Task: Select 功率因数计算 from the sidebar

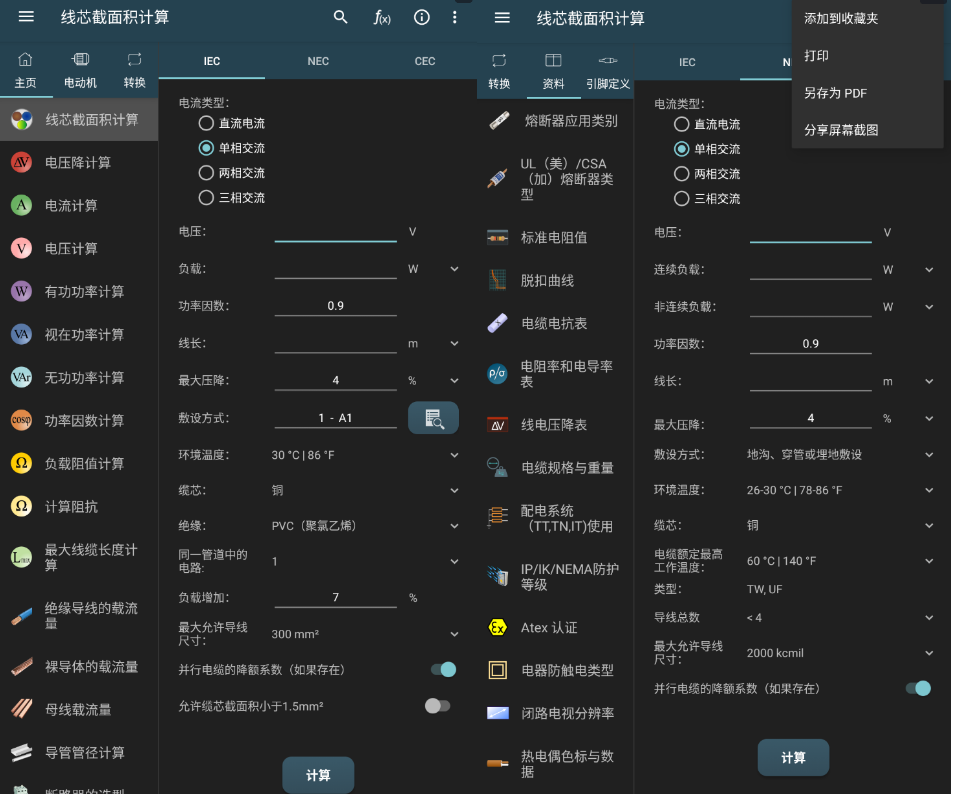Action: (84, 420)
